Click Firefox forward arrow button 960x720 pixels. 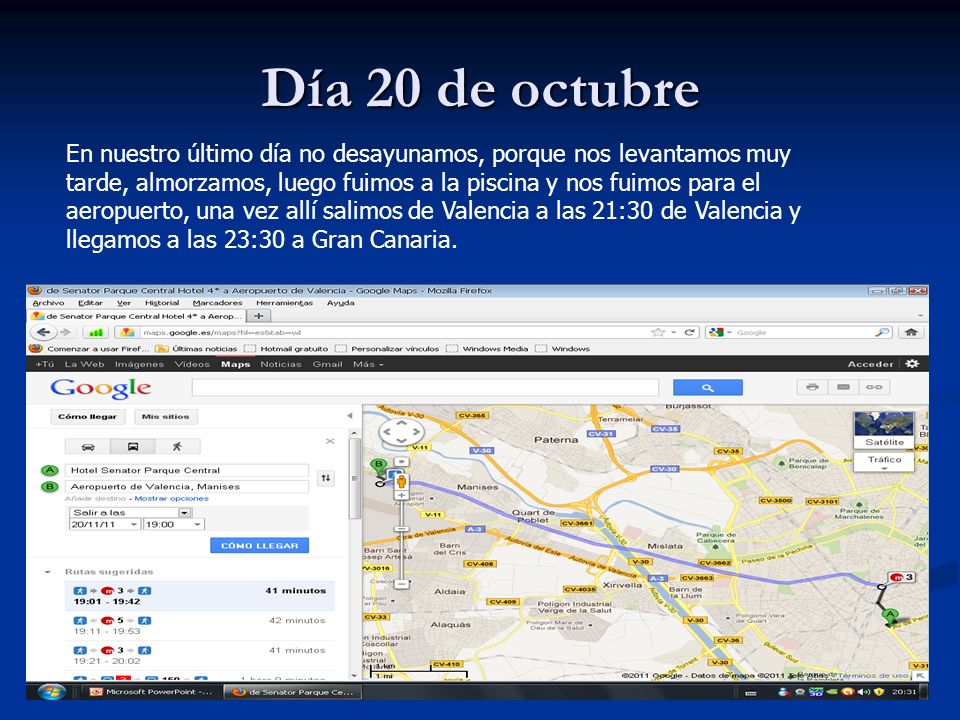point(66,332)
